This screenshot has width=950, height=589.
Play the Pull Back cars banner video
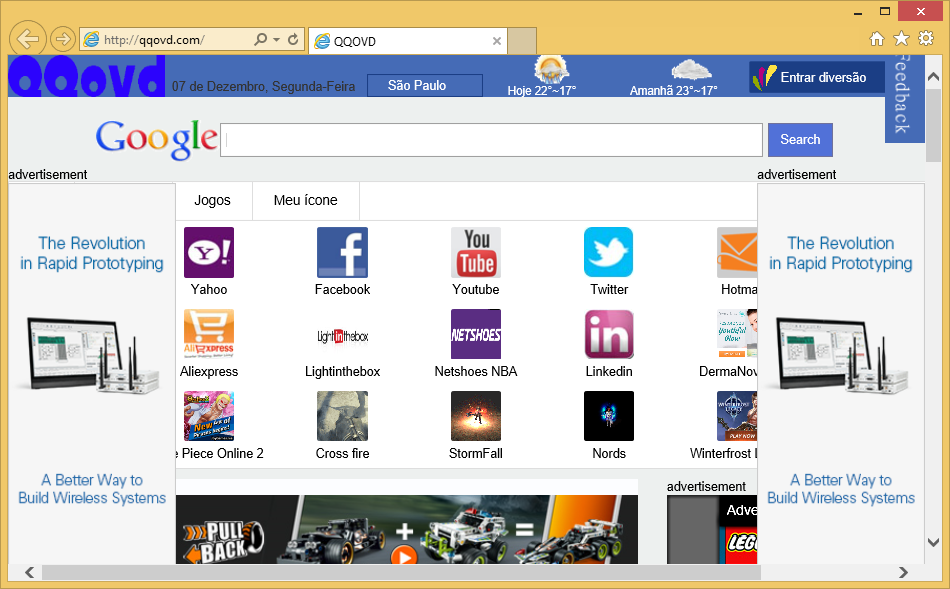click(x=404, y=556)
